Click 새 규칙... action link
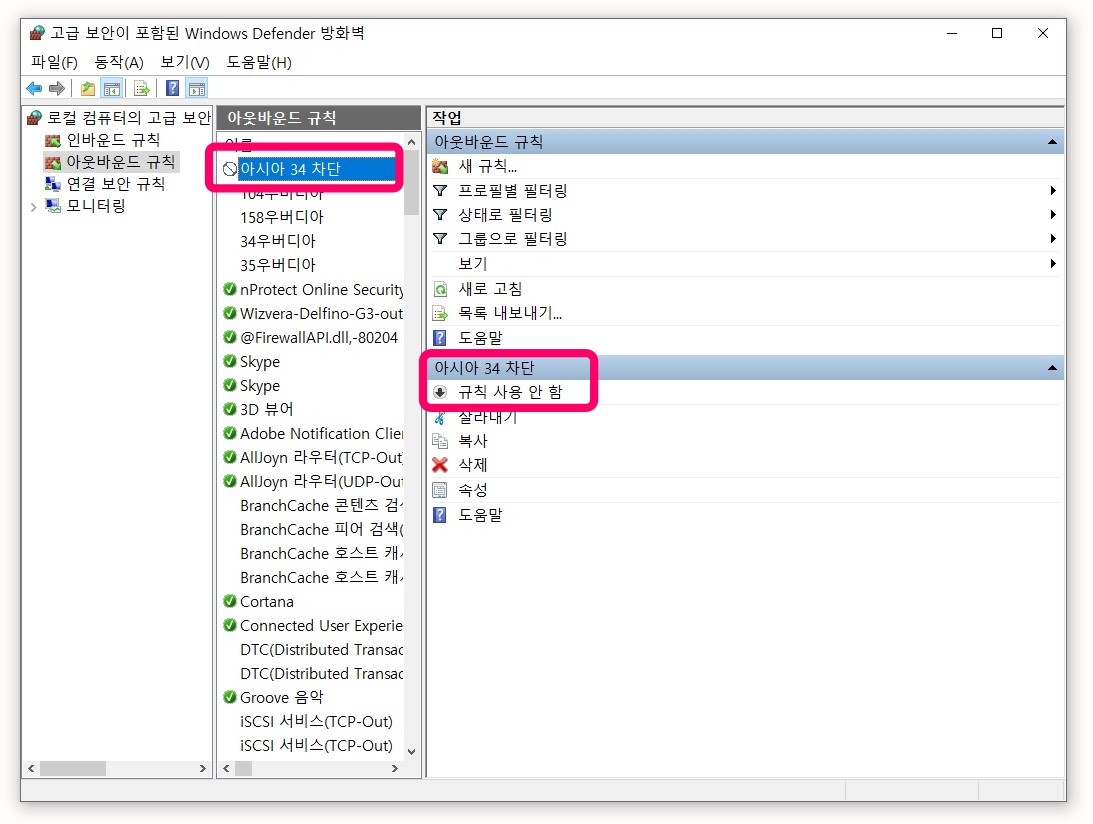Image resolution: width=1093 pixels, height=824 pixels. (x=487, y=167)
